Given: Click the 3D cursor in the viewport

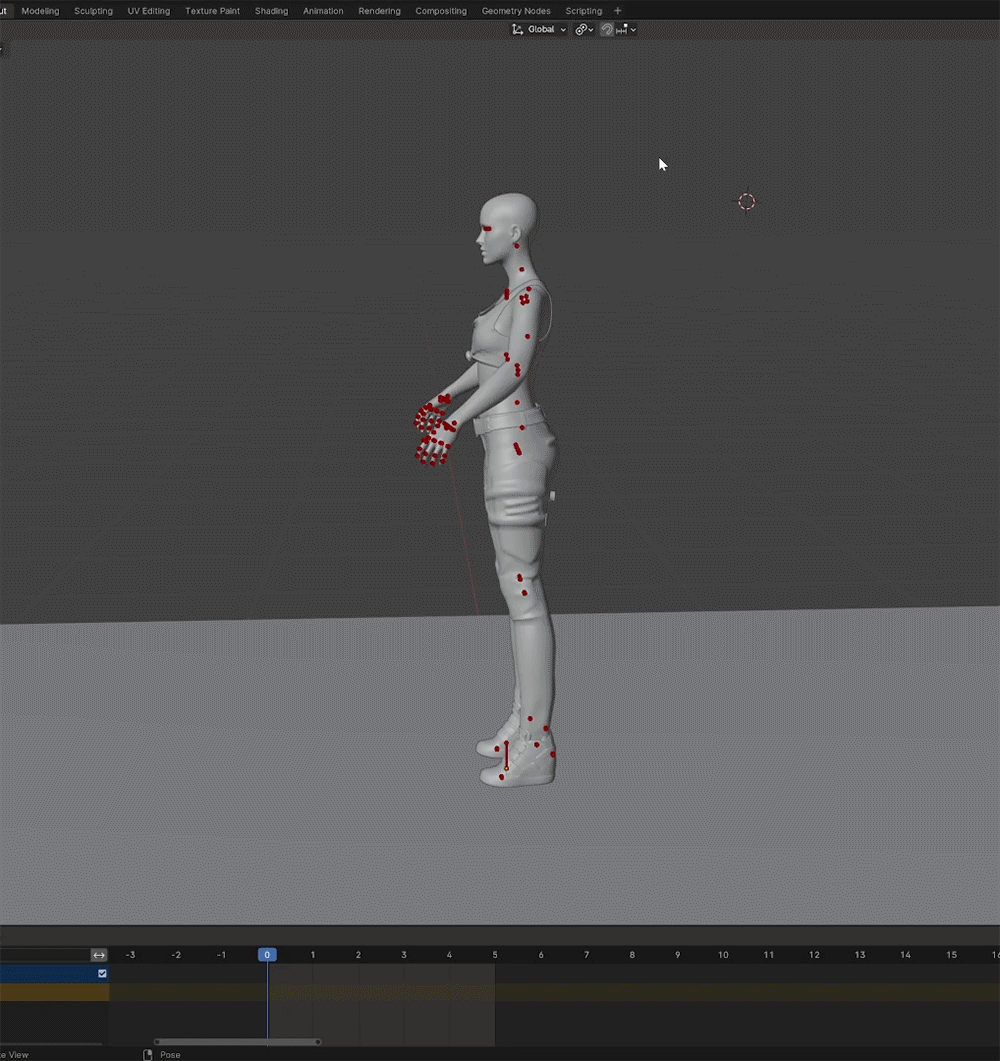Looking at the screenshot, I should [x=746, y=202].
